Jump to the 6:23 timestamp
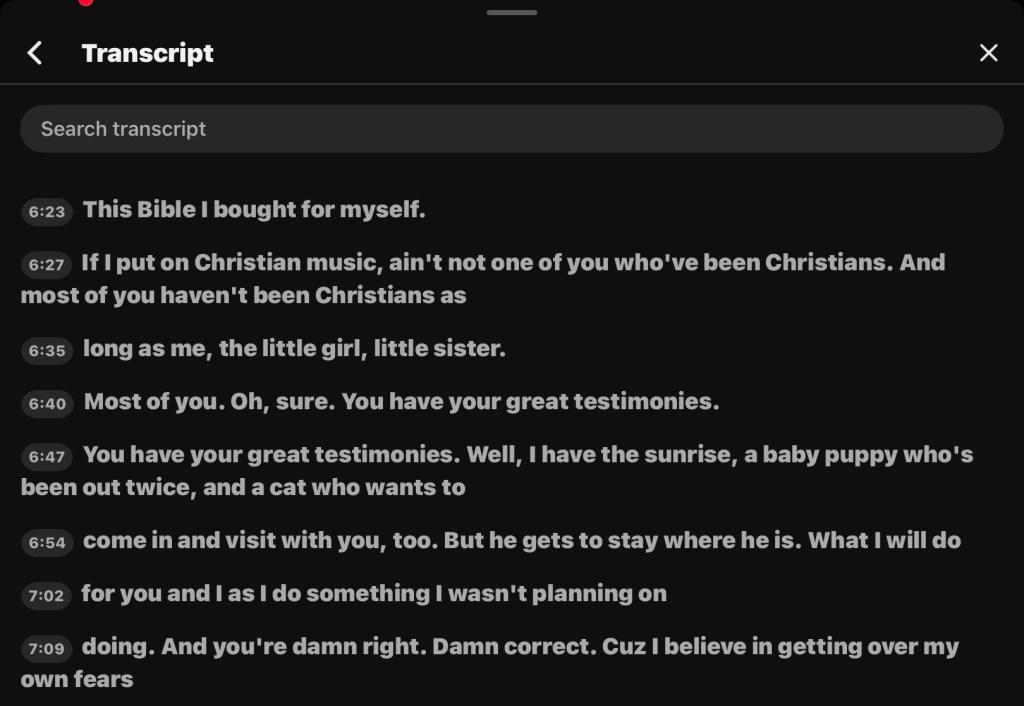The height and width of the screenshot is (706, 1024). pos(46,211)
